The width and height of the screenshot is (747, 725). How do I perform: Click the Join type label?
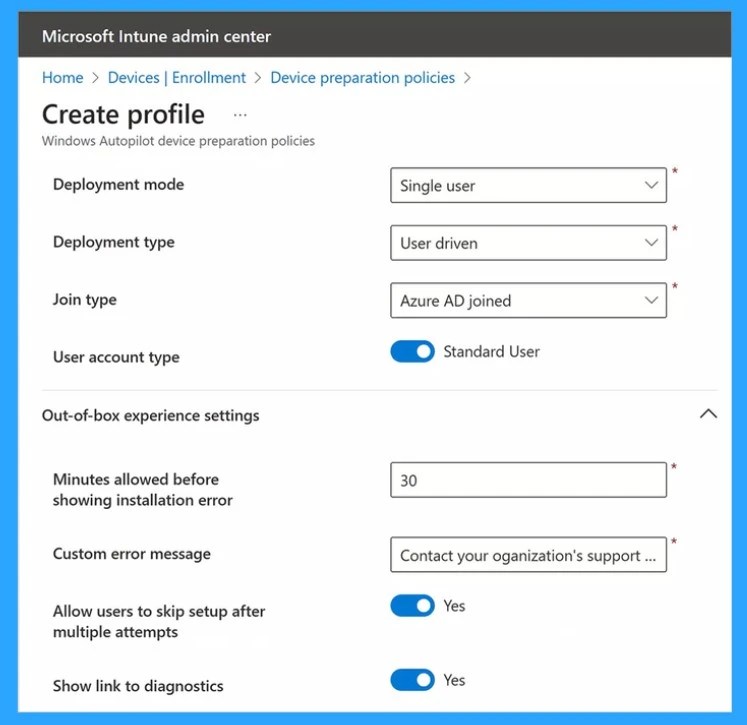click(84, 300)
